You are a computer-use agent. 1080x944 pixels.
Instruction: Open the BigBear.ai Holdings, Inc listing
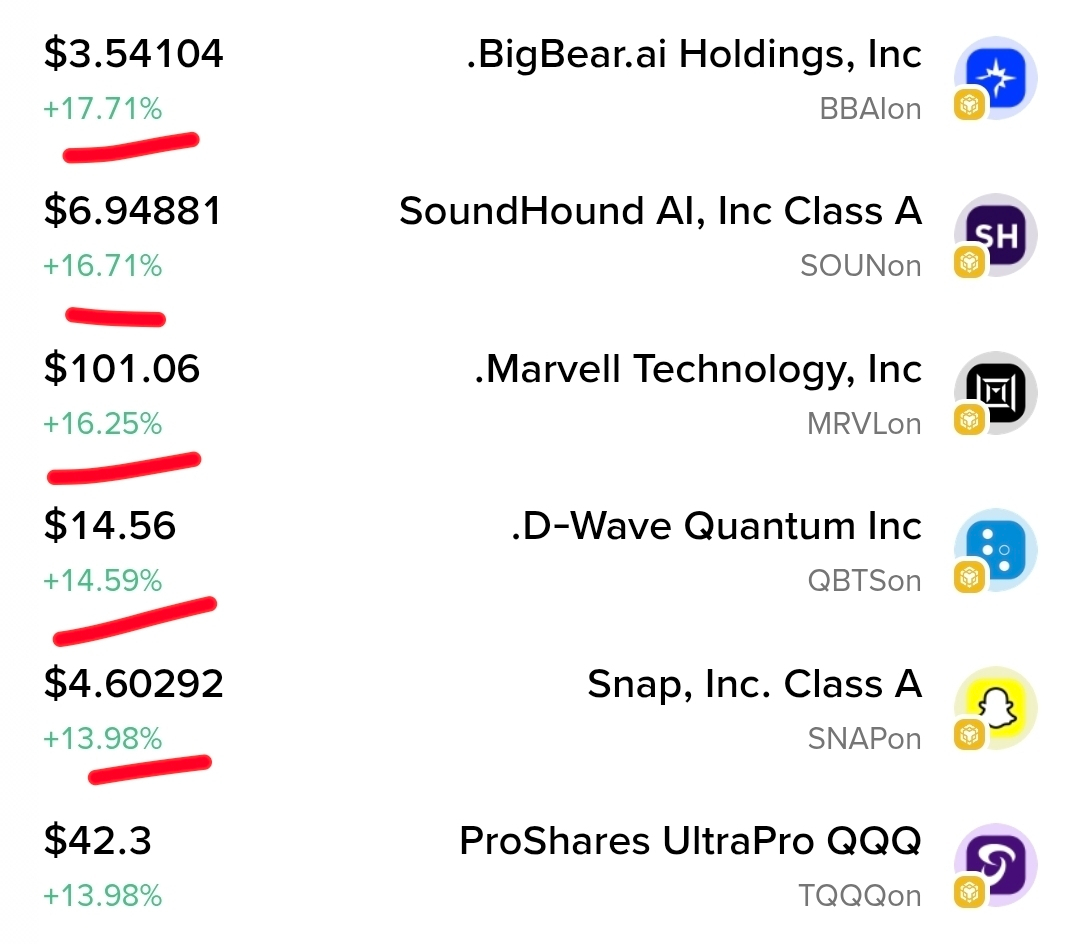694,54
